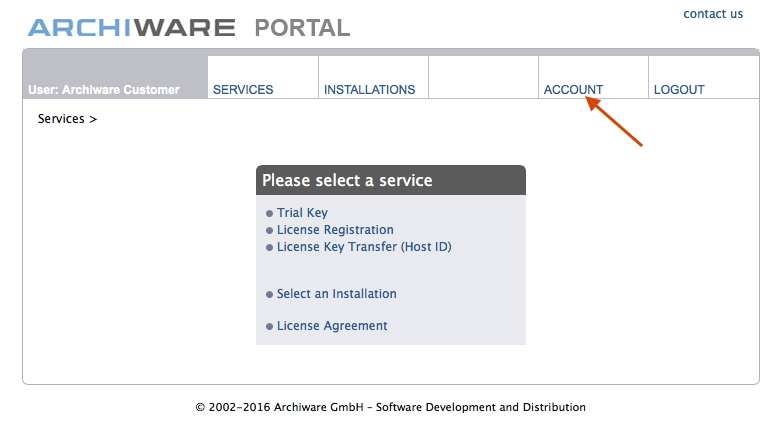This screenshot has height=430, width=784.
Task: View the License Agreement link
Action: pos(332,326)
